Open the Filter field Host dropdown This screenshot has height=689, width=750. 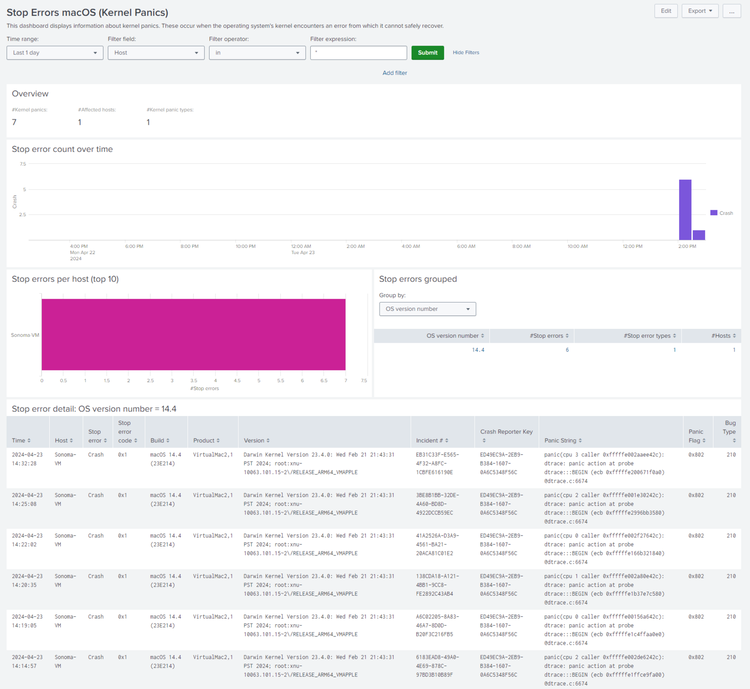click(x=156, y=53)
